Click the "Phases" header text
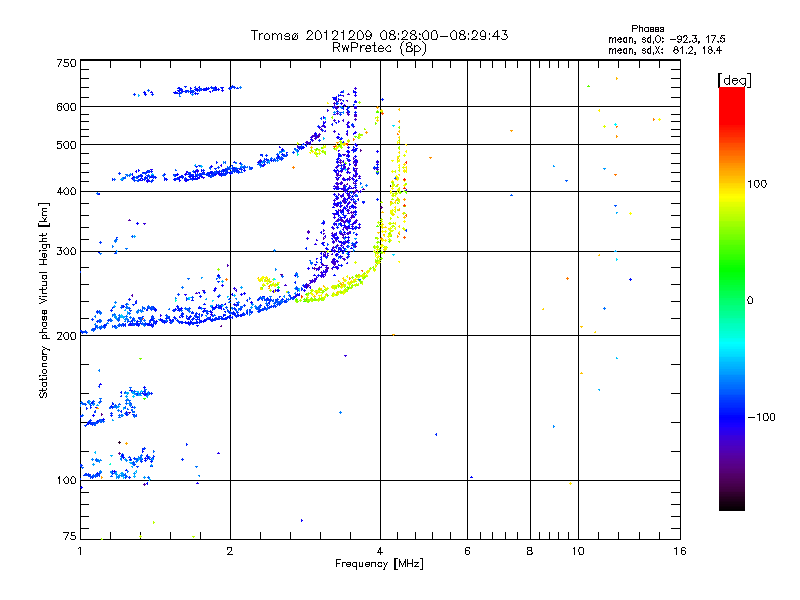Image resolution: width=800 pixels, height=600 pixels. (x=647, y=29)
